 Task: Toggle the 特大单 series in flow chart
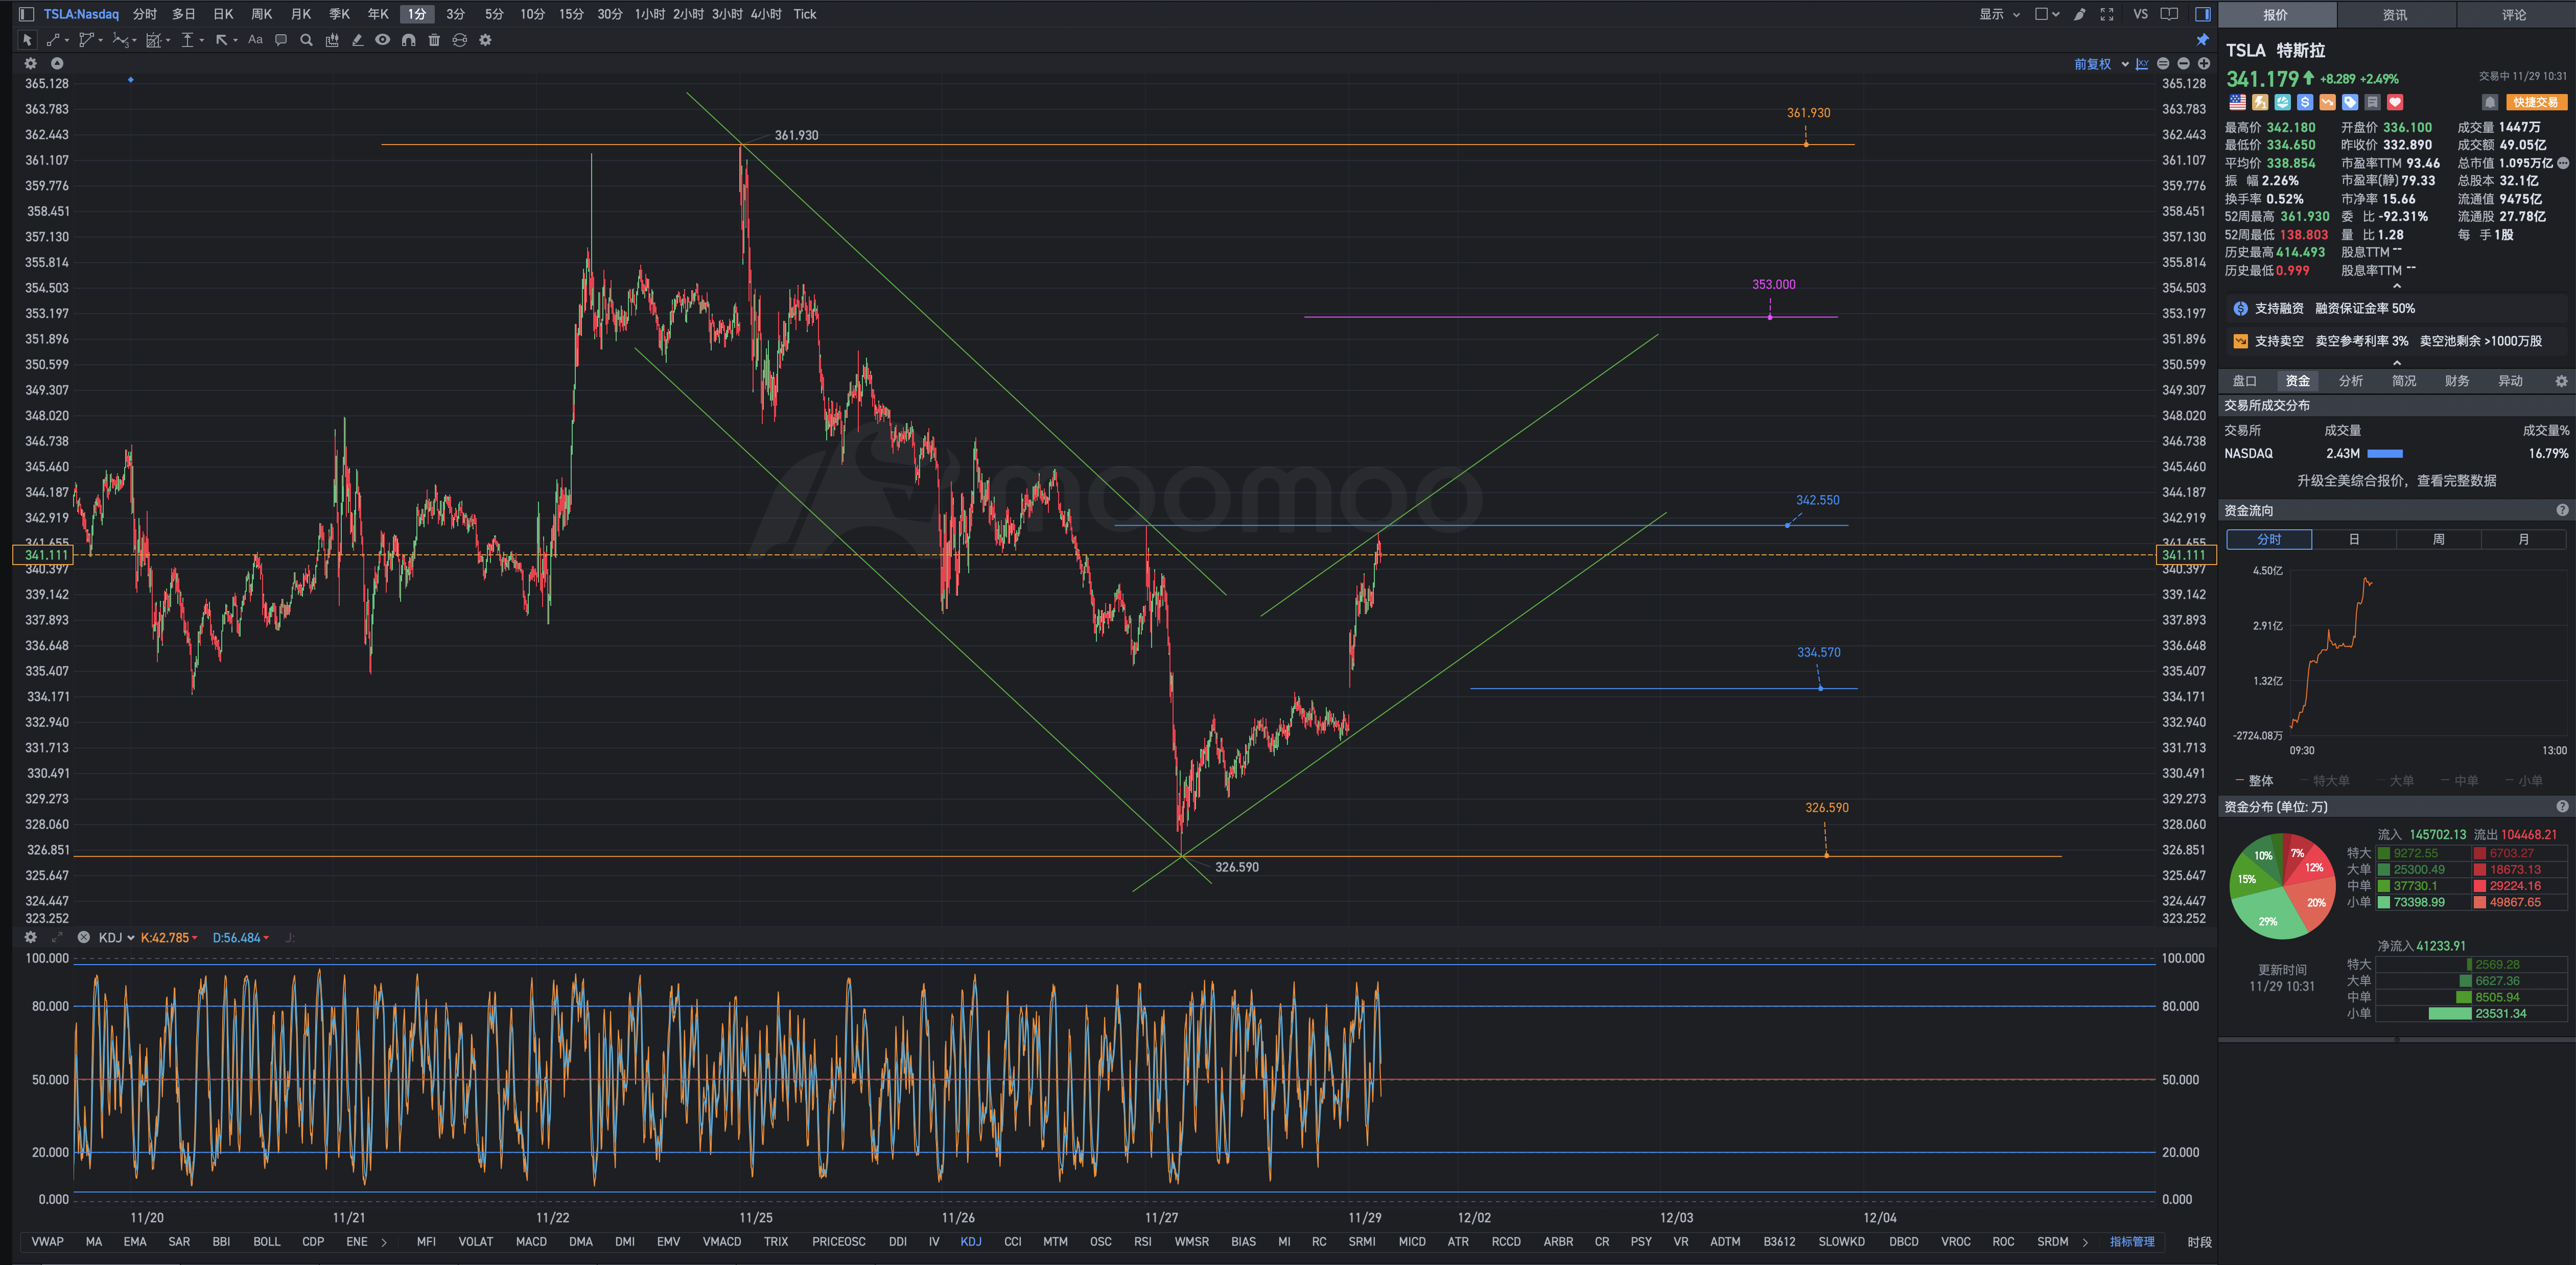coord(2325,781)
